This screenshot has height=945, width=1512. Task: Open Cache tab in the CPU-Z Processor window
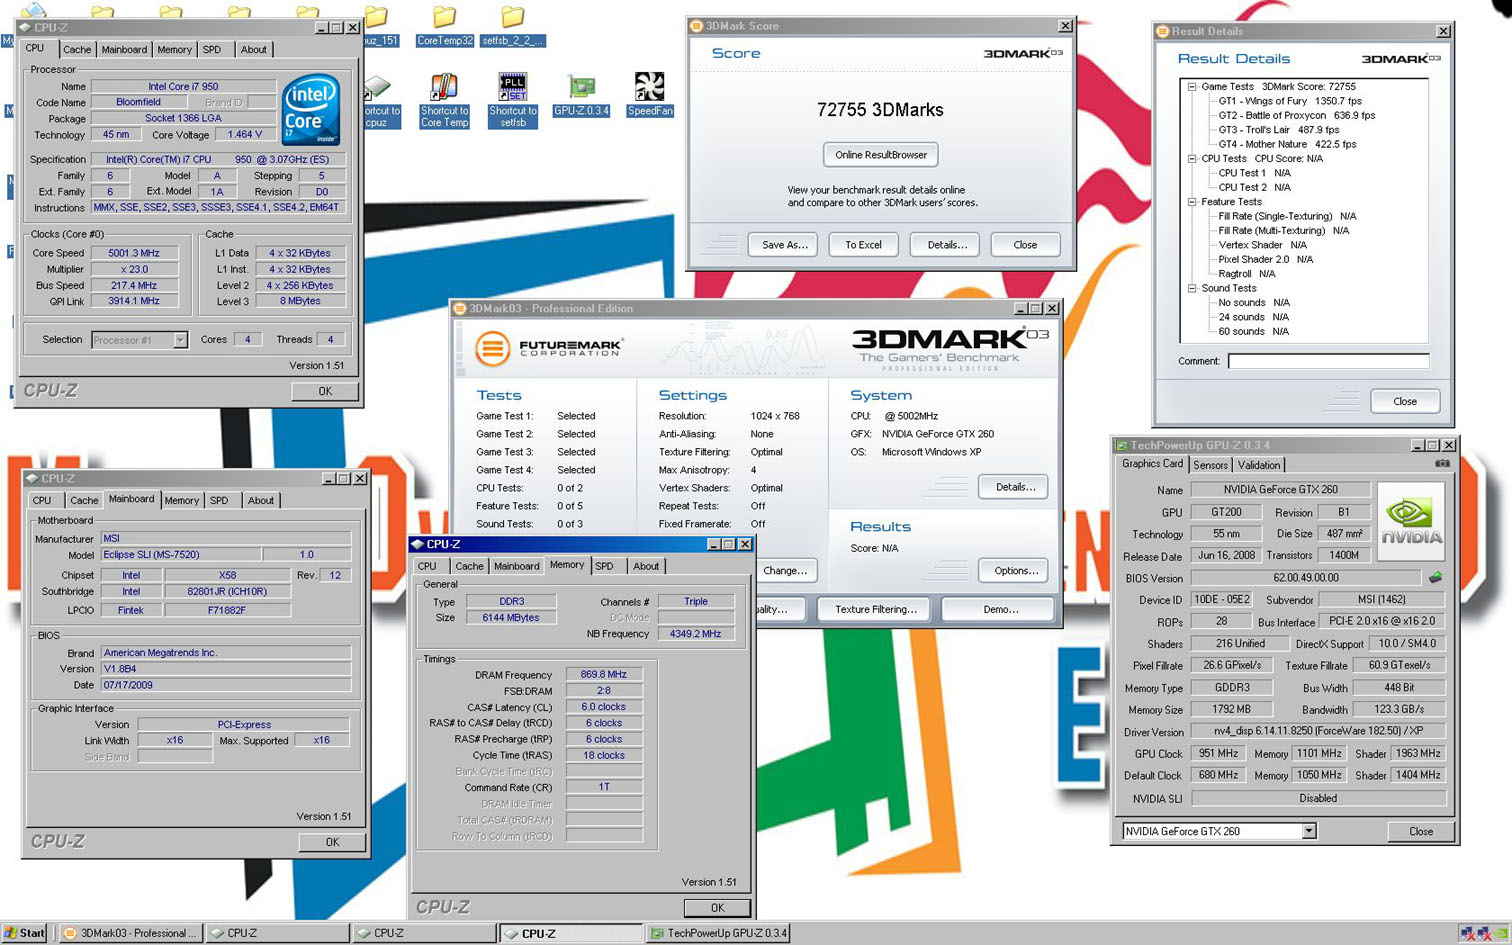tap(77, 49)
